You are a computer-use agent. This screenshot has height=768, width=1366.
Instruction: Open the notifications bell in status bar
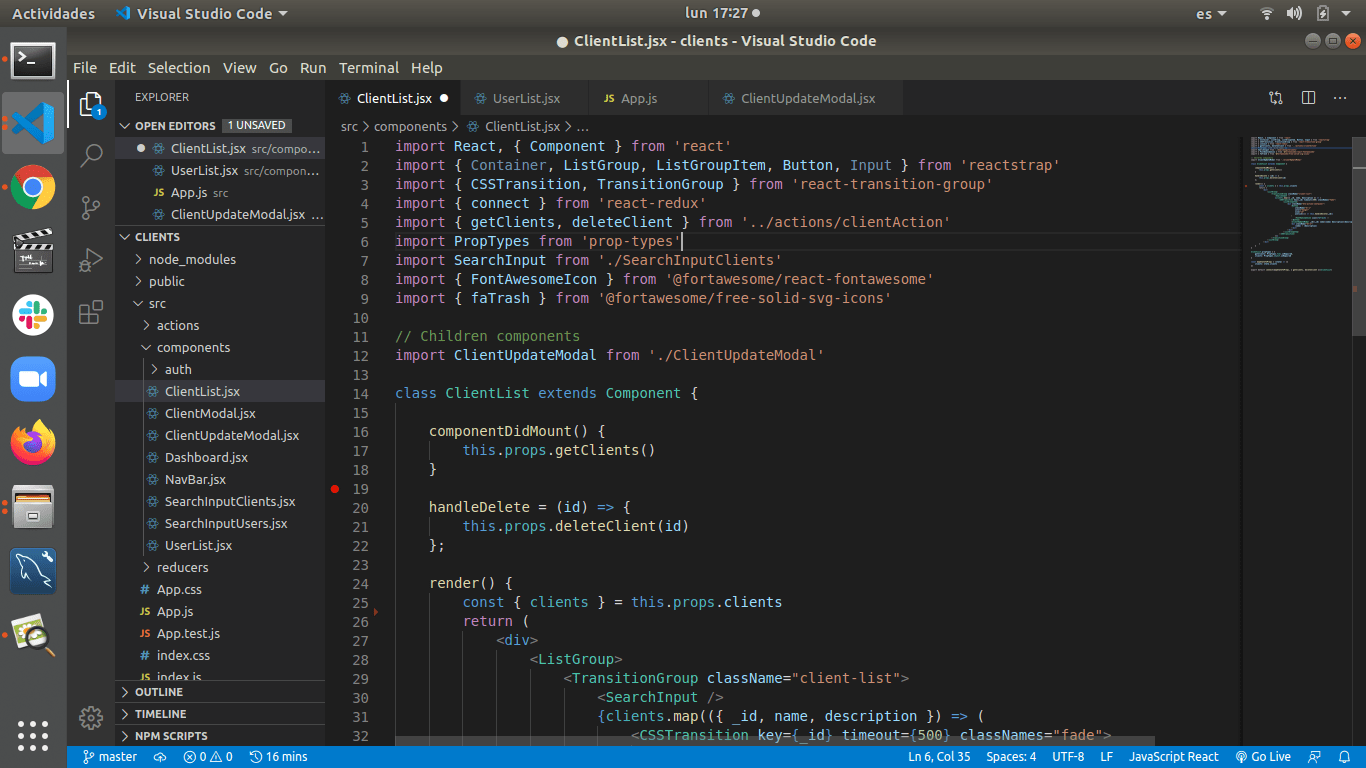coord(1346,757)
